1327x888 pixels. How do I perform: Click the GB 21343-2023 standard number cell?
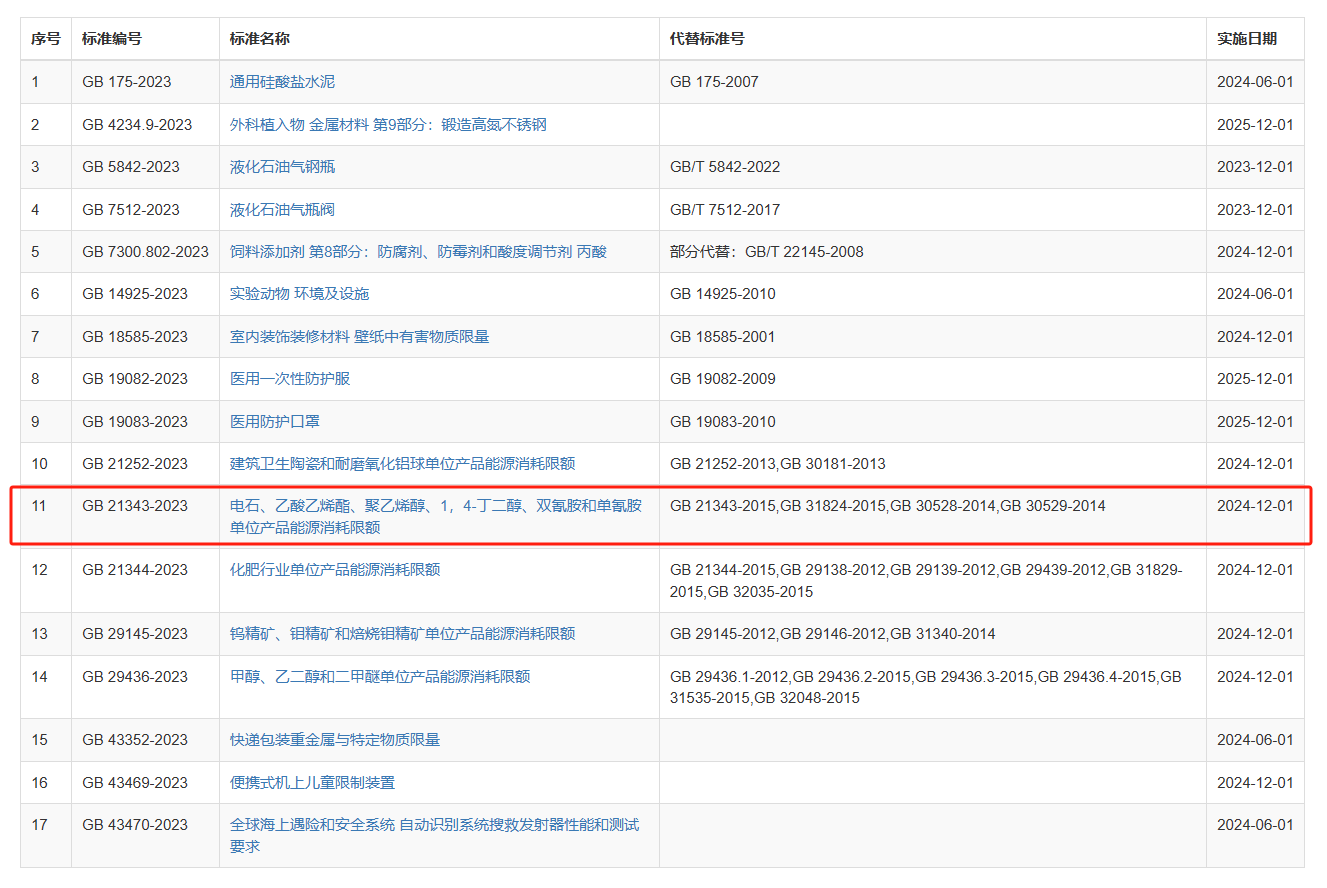pyautogui.click(x=135, y=506)
